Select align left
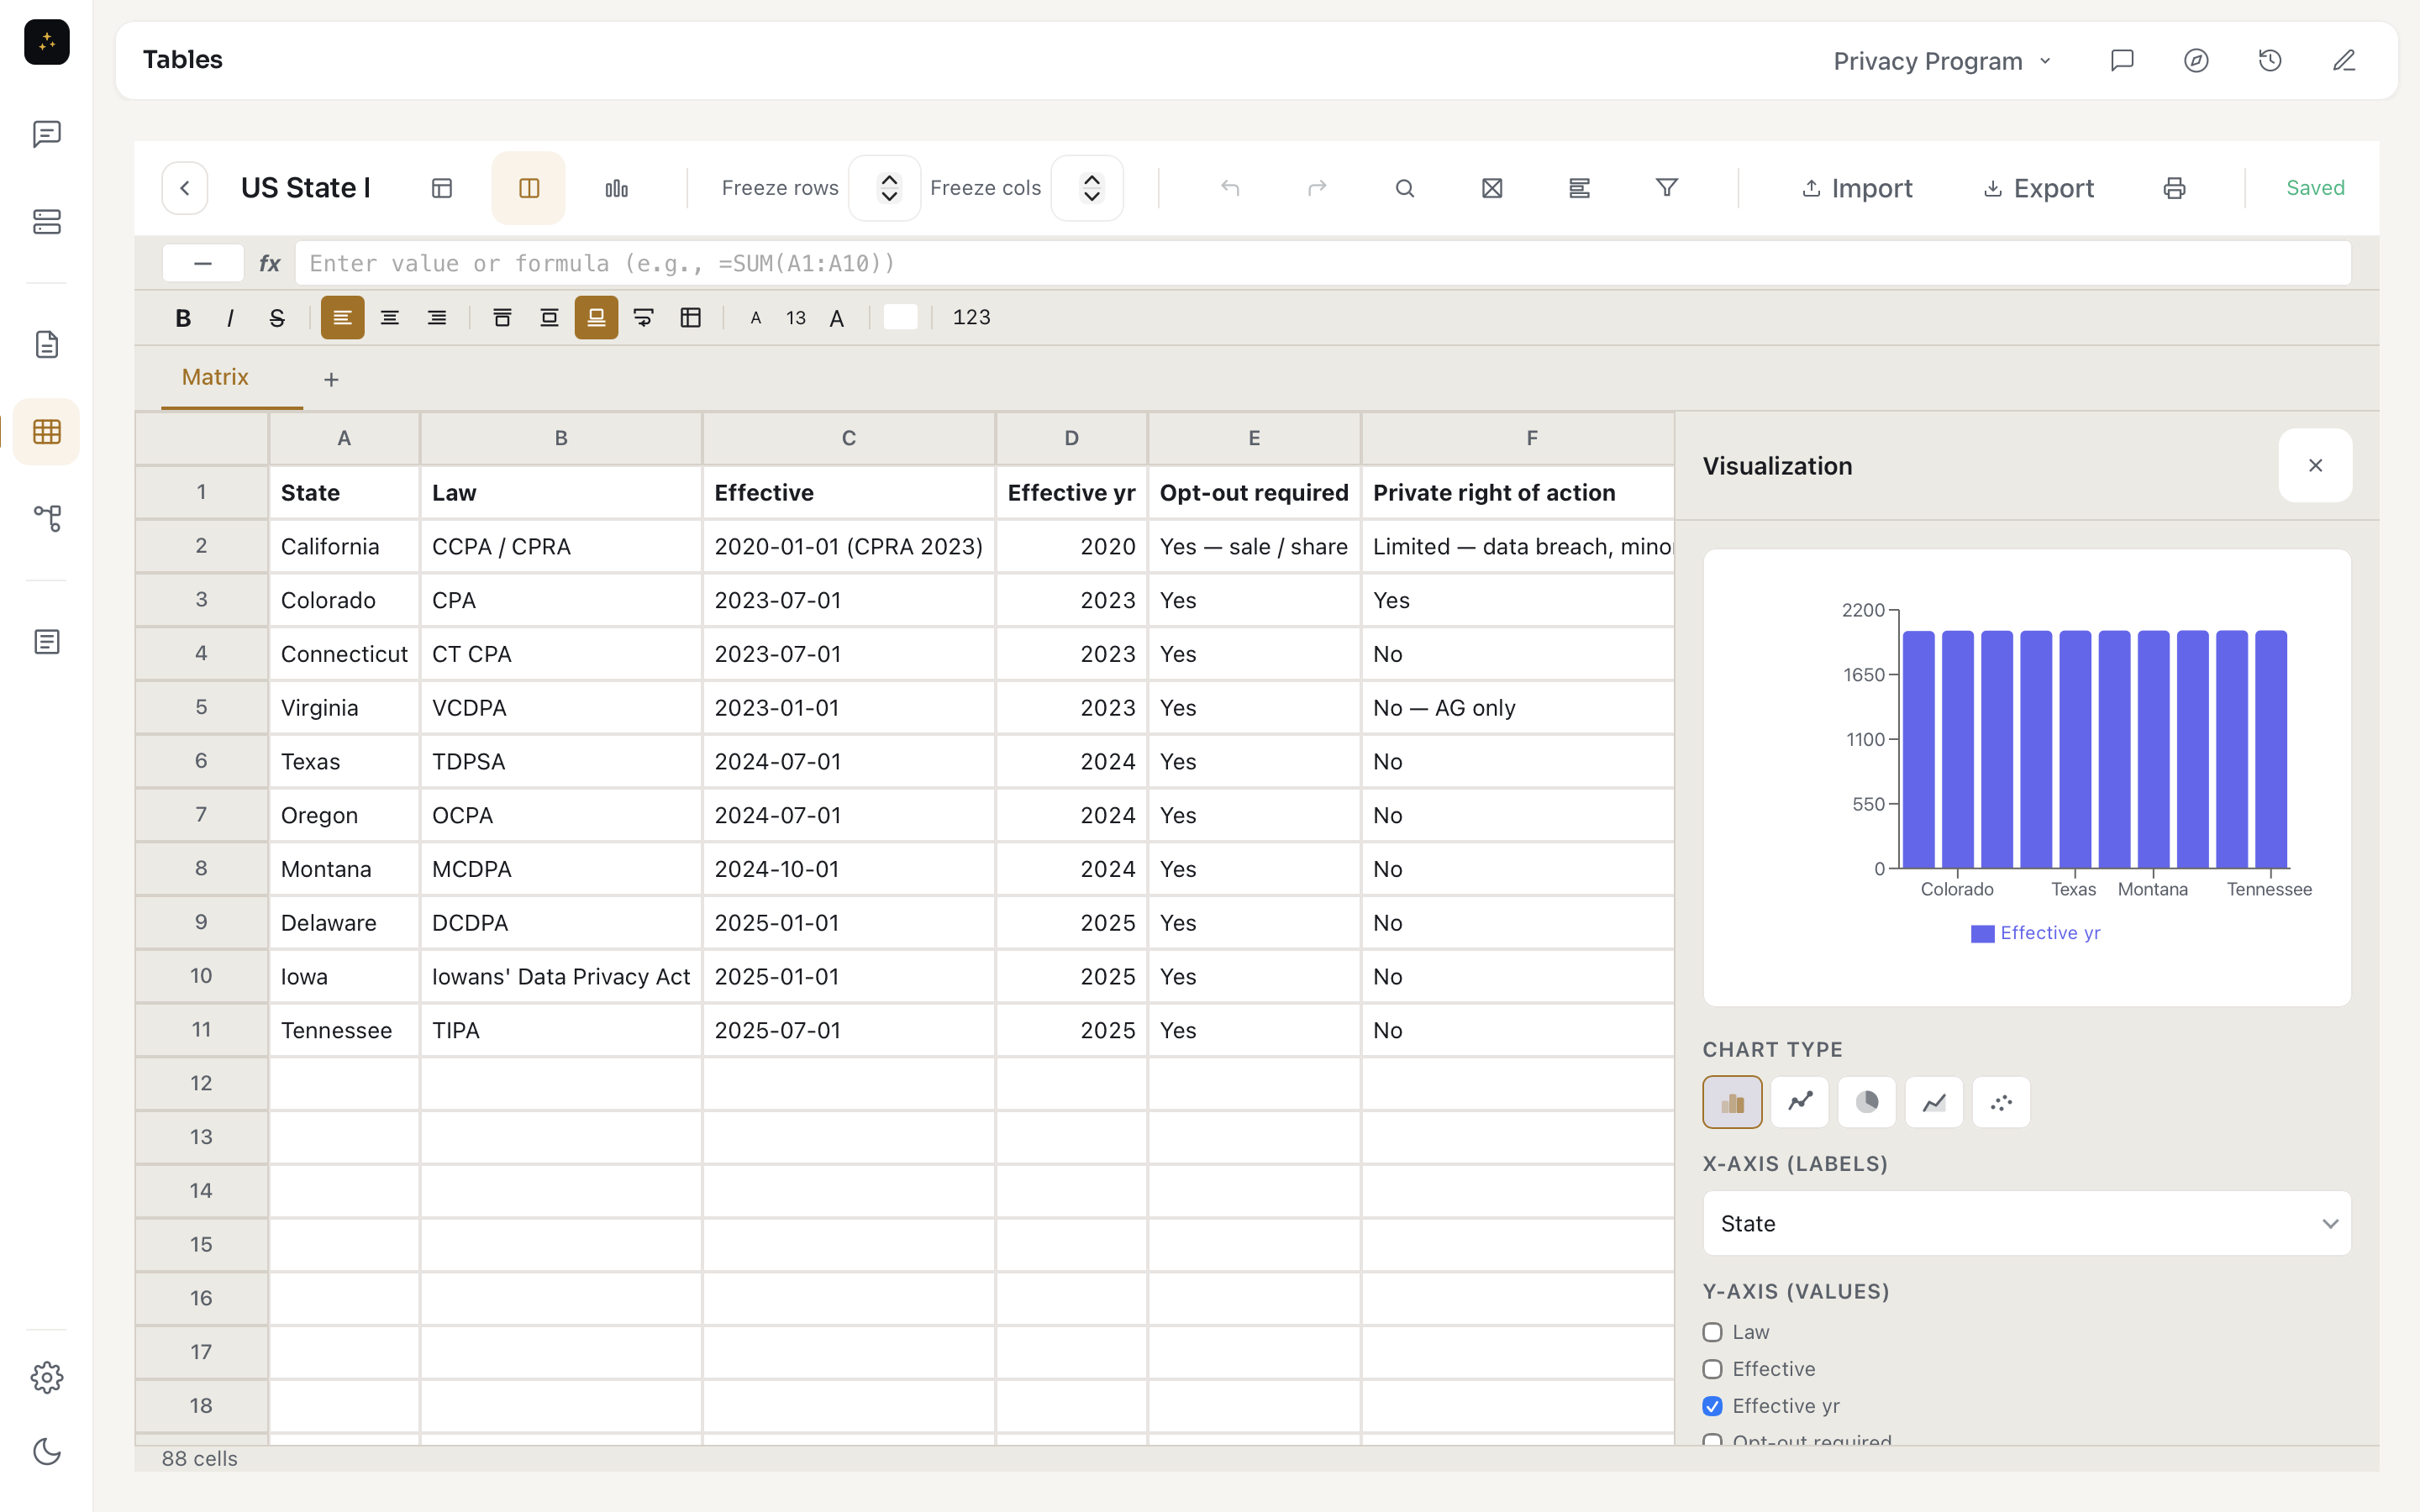The image size is (2420, 1512). click(x=342, y=318)
